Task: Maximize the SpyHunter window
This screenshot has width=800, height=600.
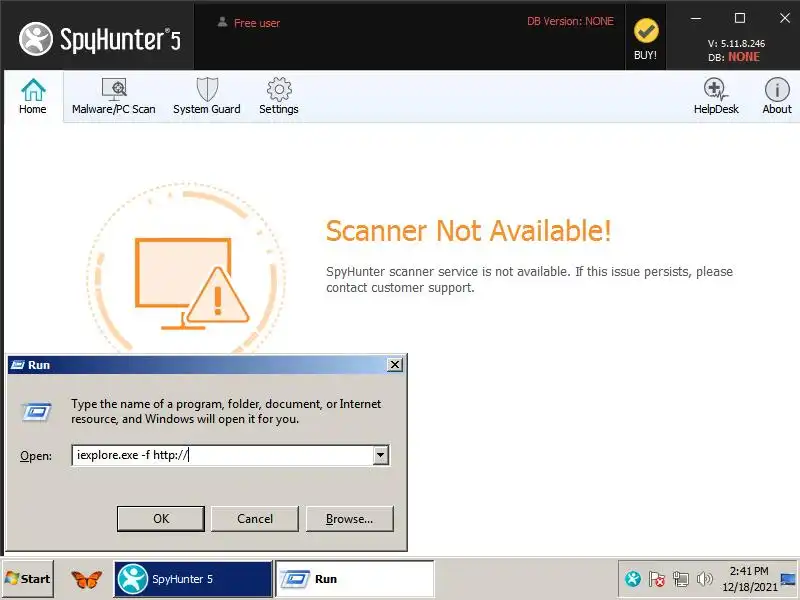Action: point(740,18)
